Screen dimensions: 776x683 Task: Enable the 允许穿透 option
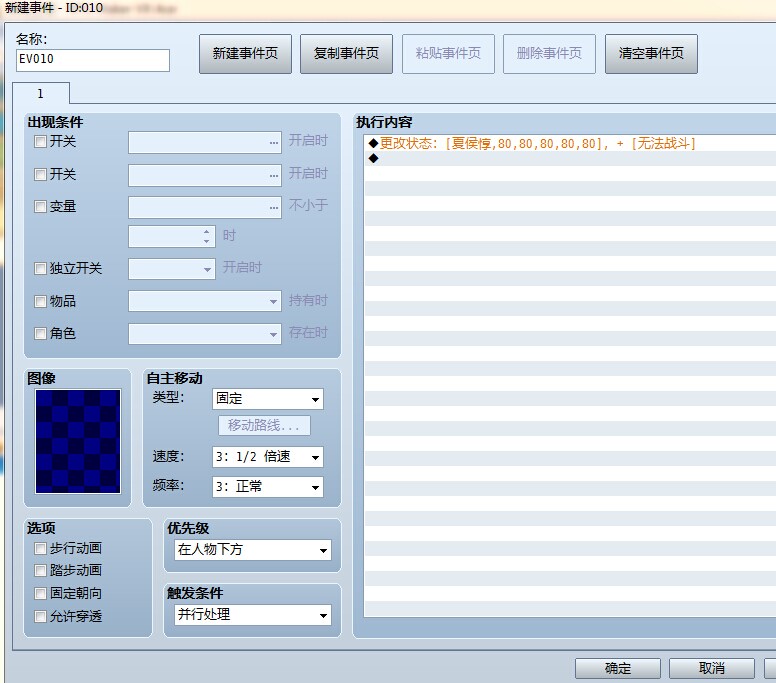[40, 616]
